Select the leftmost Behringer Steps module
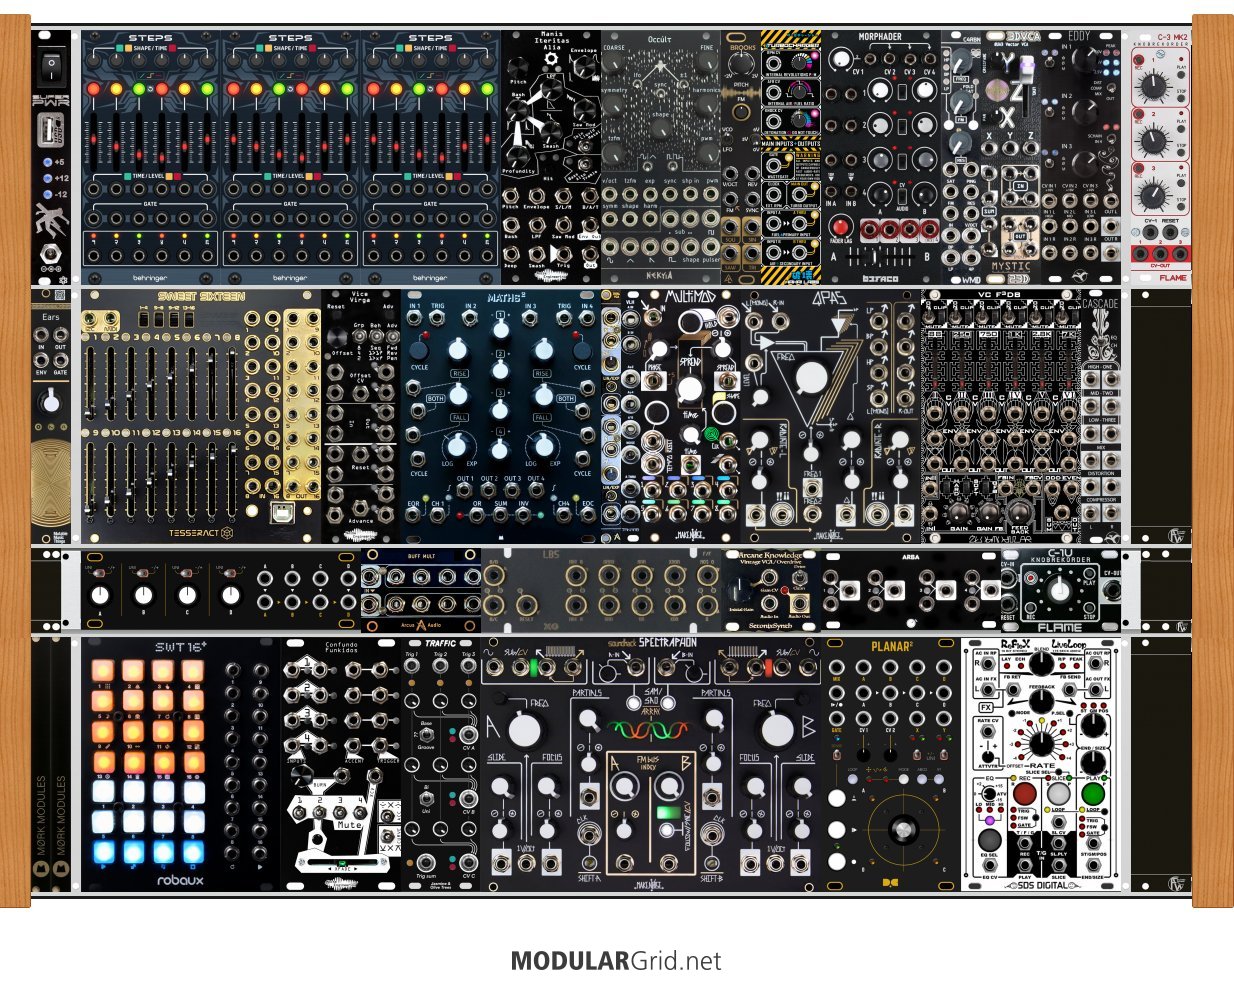Screen dimensions: 1234x982 151,157
